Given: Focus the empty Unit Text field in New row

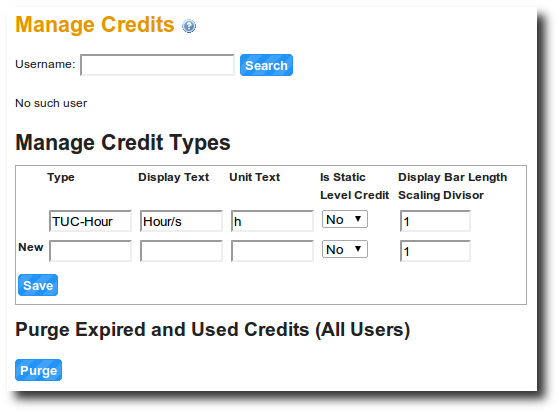Looking at the screenshot, I should (x=272, y=251).
